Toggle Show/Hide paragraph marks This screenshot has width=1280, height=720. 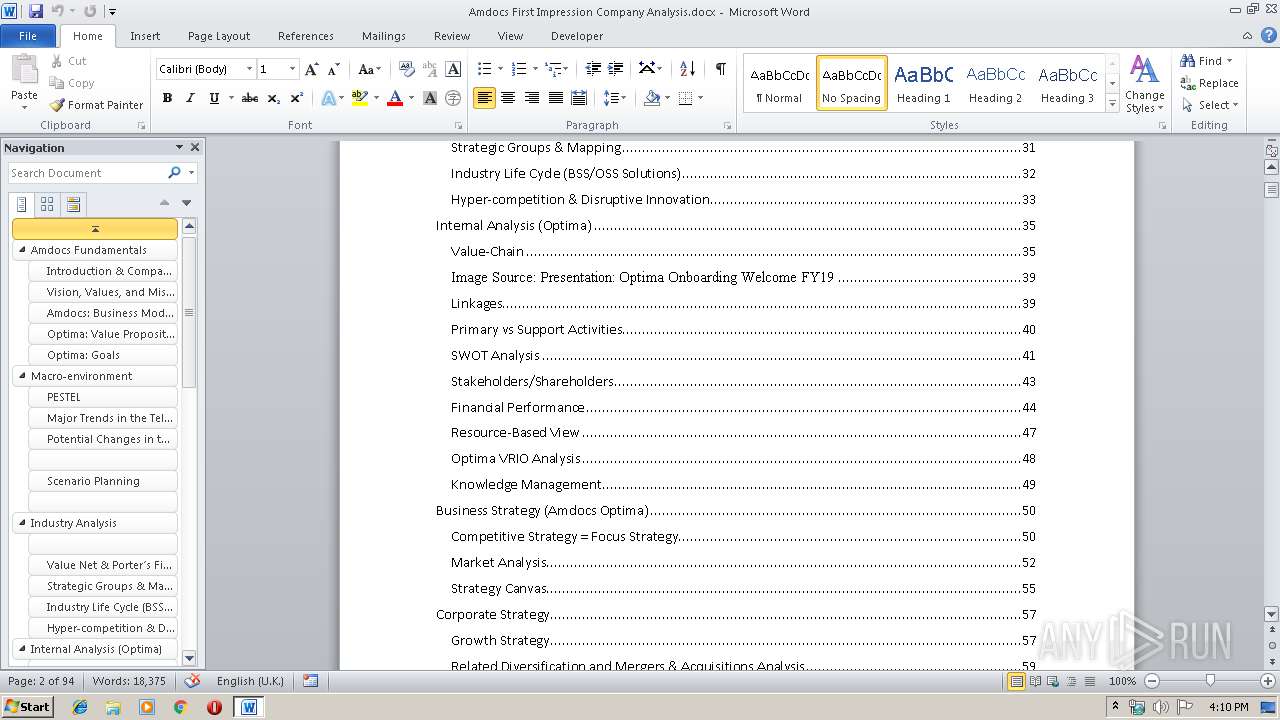[x=720, y=69]
